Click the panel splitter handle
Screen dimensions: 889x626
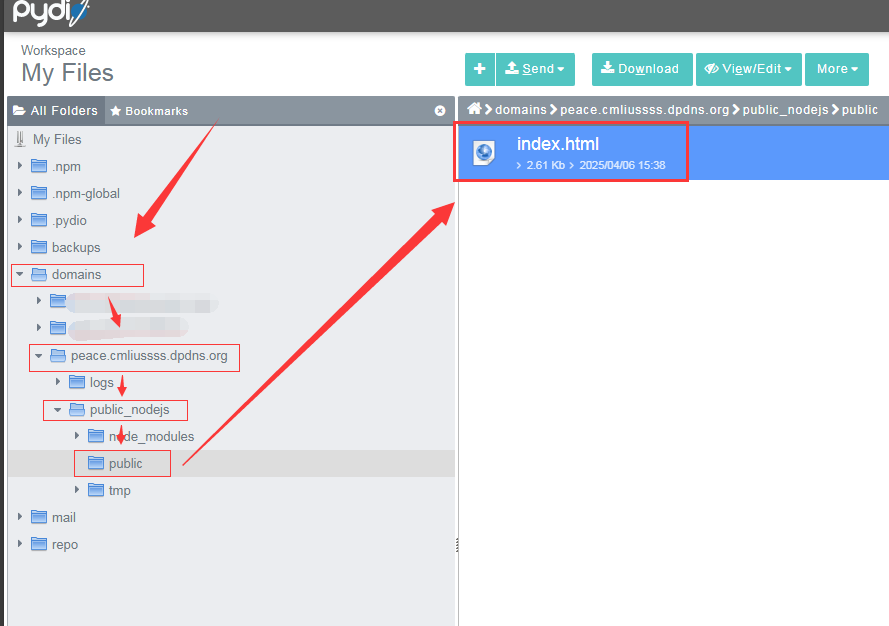click(x=457, y=545)
